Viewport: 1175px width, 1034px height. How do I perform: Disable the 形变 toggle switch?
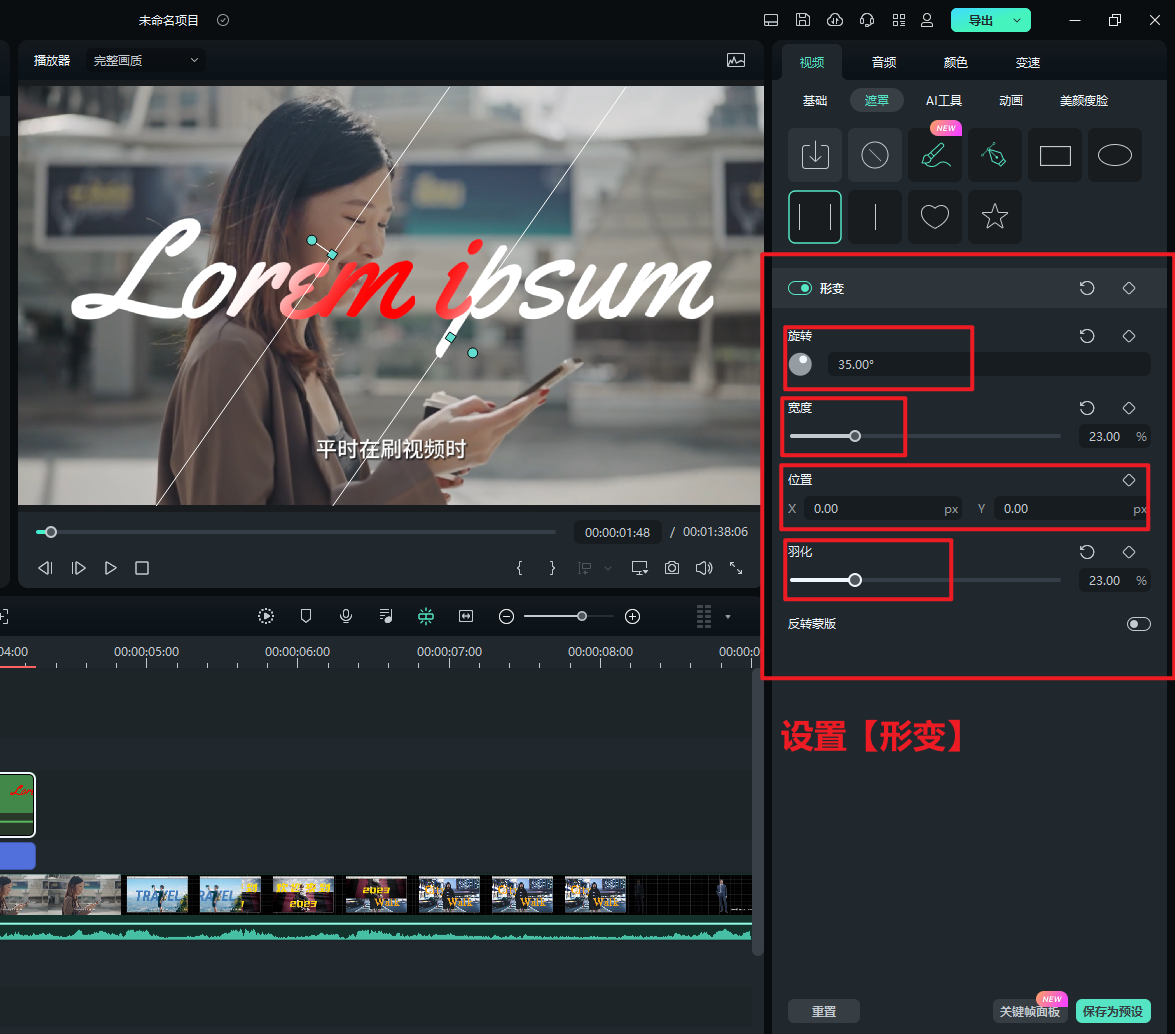[800, 288]
